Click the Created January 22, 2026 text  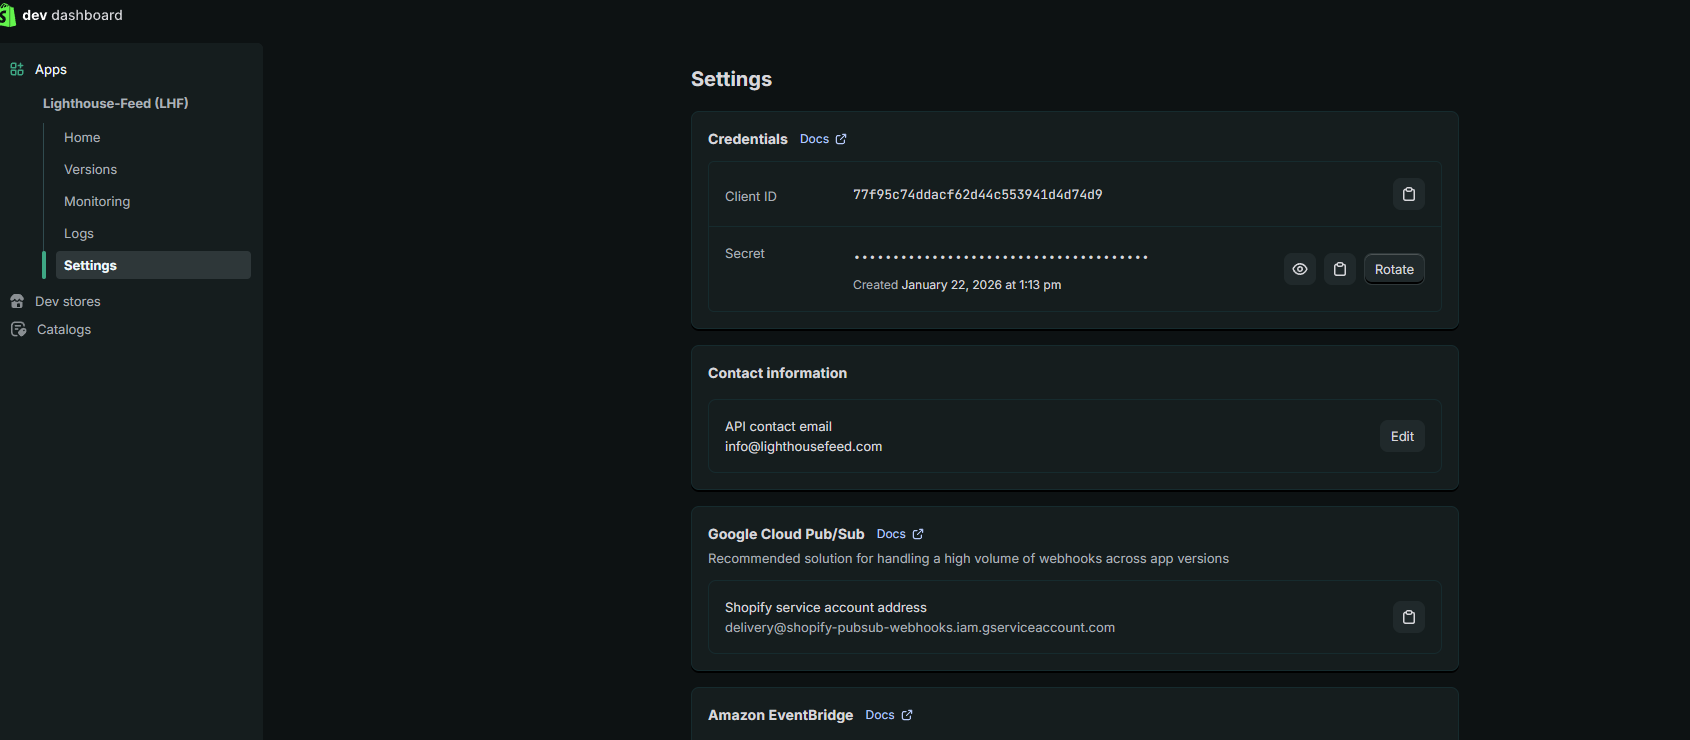pos(957,285)
